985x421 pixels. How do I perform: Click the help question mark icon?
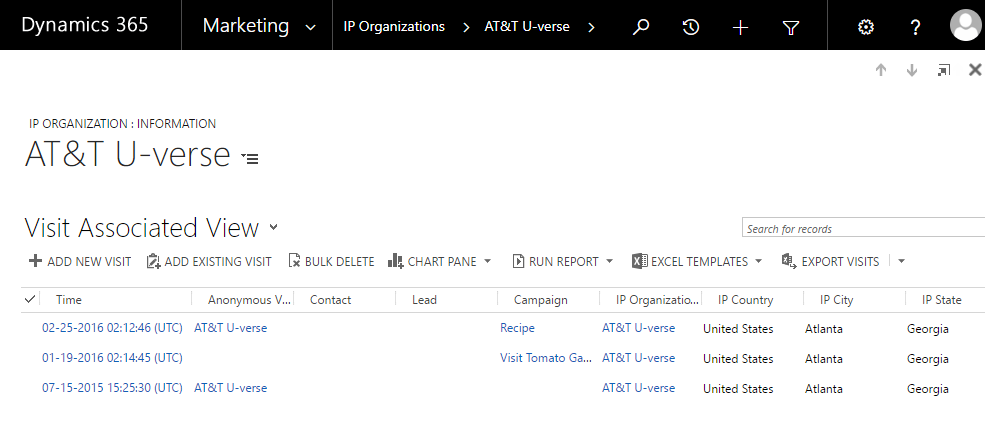pos(915,27)
